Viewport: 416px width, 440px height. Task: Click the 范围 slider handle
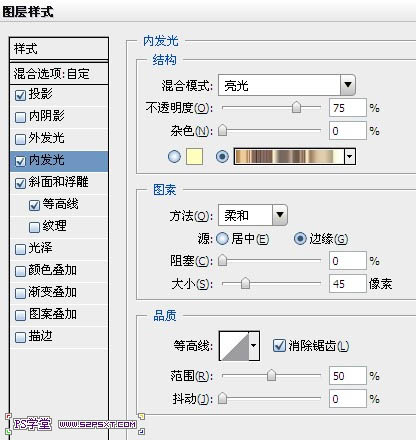pos(272,375)
